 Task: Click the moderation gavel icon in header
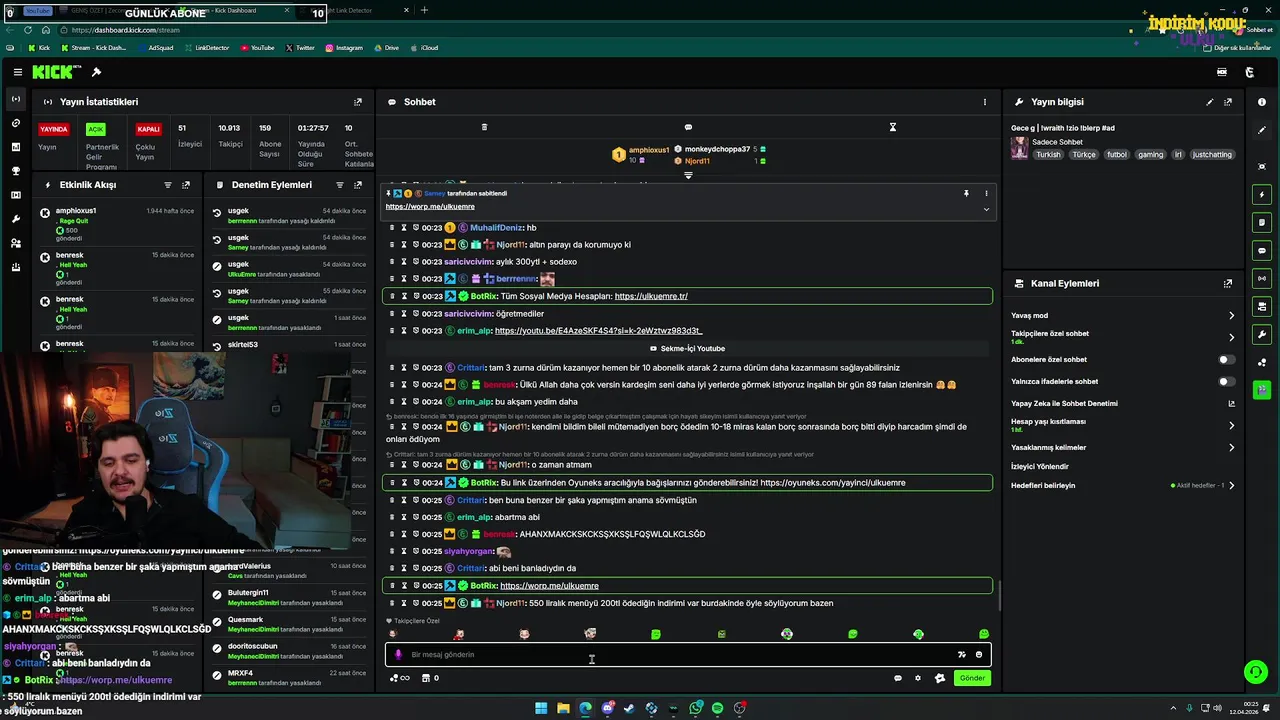click(96, 72)
